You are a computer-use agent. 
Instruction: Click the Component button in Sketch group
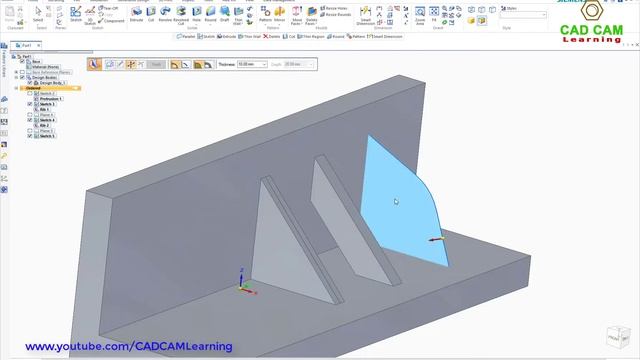(x=111, y=20)
